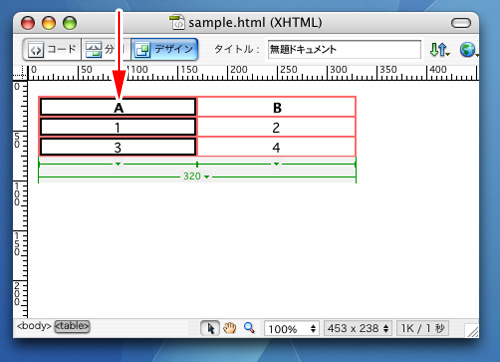Click header cell A
Image resolution: width=500 pixels, height=362 pixels.
(x=118, y=107)
